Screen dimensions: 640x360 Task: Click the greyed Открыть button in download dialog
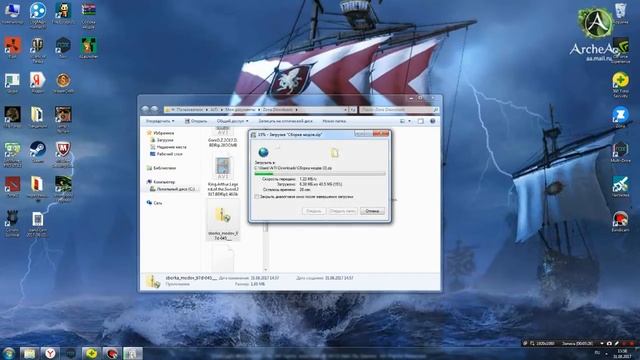click(x=313, y=211)
